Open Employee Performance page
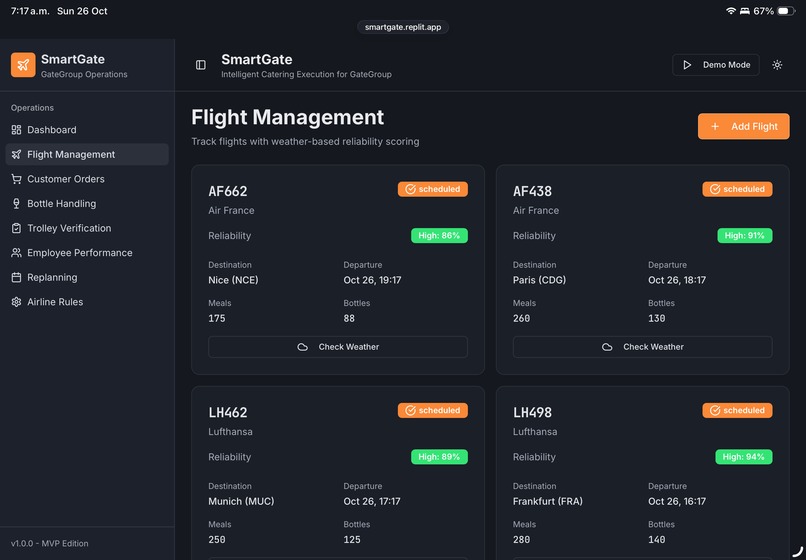This screenshot has width=806, height=560. tap(87, 252)
